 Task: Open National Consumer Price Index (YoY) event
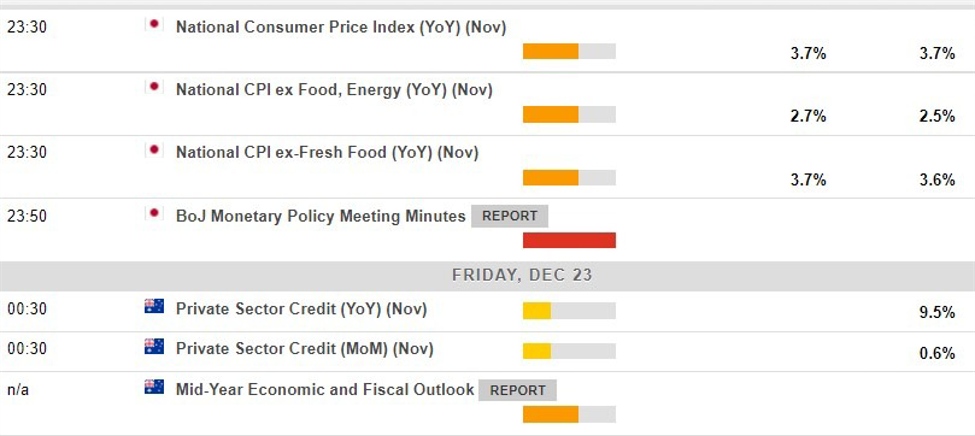338,27
